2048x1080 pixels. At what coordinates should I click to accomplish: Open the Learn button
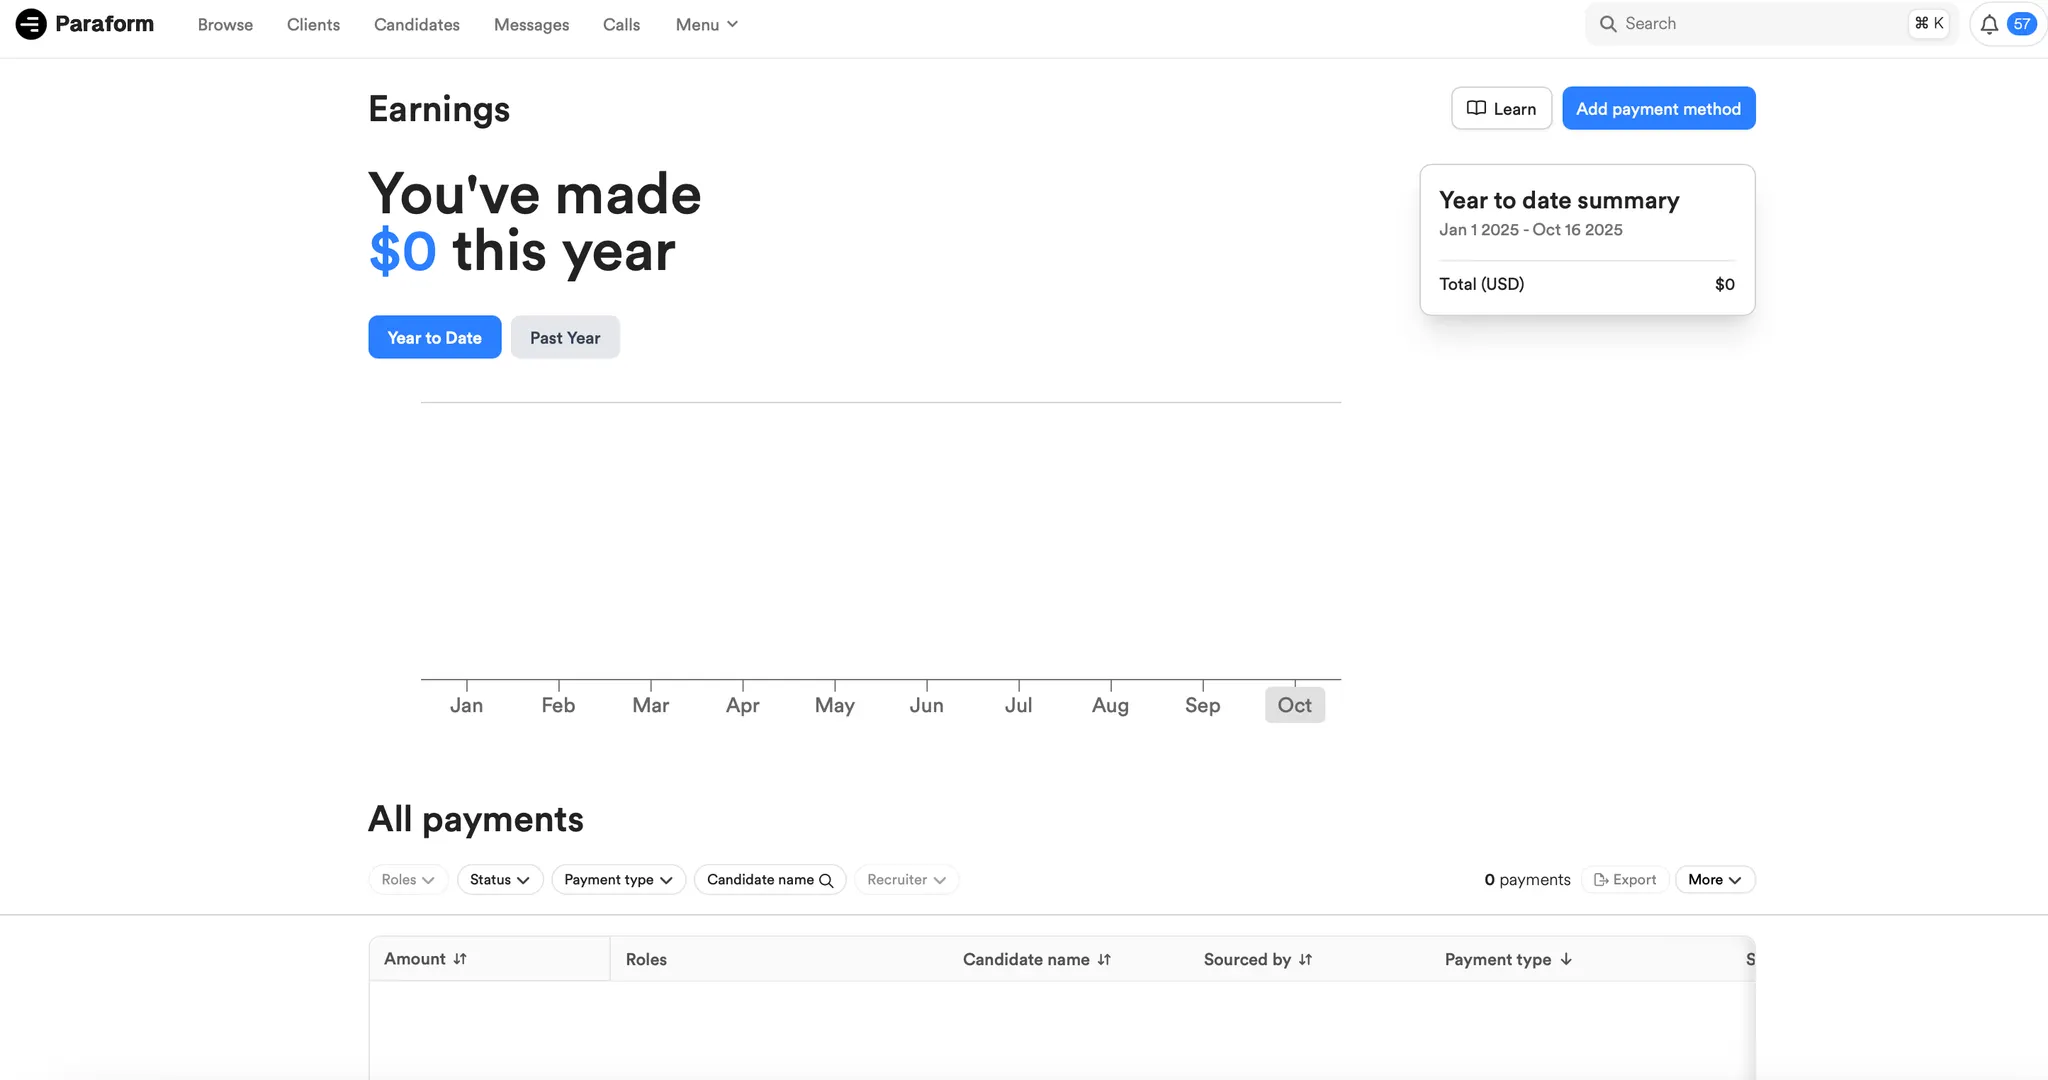(x=1501, y=109)
